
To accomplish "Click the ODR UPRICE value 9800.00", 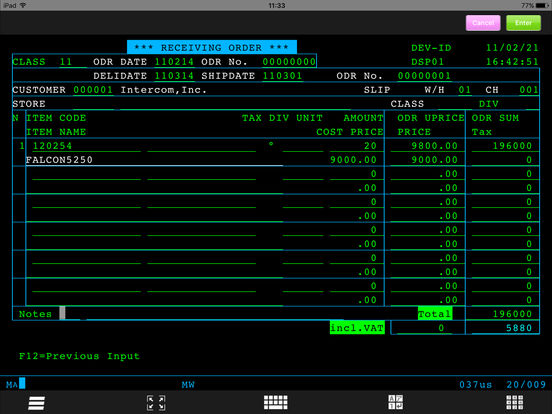I will click(x=434, y=146).
